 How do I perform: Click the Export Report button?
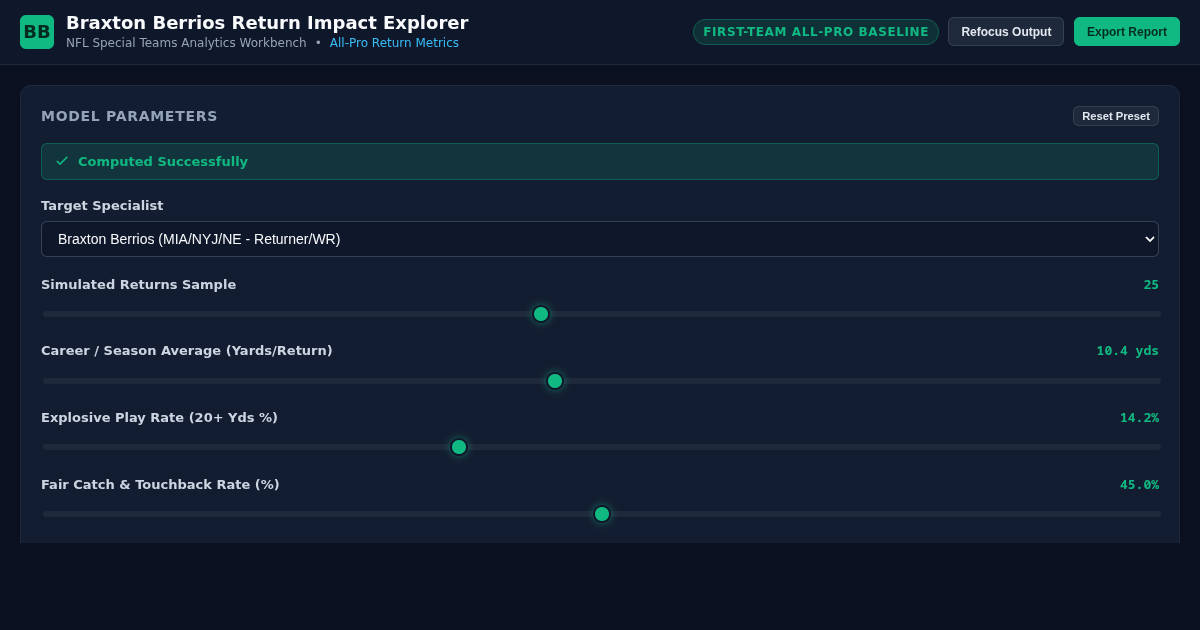pos(1127,32)
